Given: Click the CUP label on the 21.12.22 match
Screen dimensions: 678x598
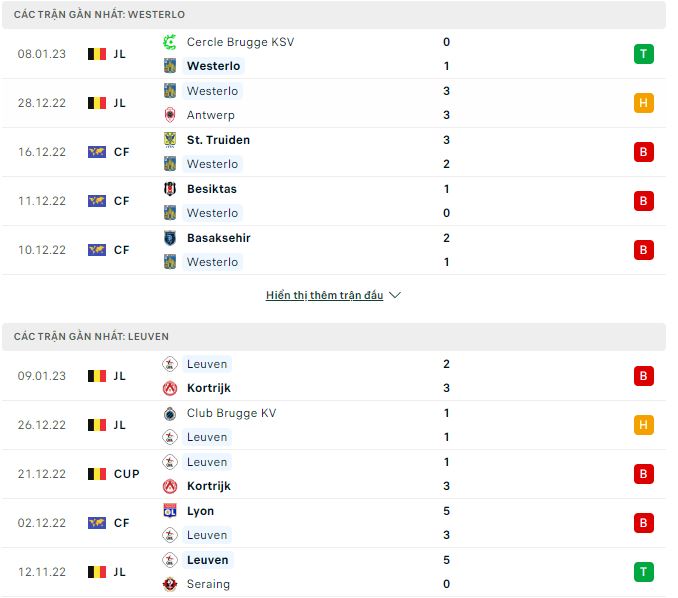Looking at the screenshot, I should [x=127, y=474].
